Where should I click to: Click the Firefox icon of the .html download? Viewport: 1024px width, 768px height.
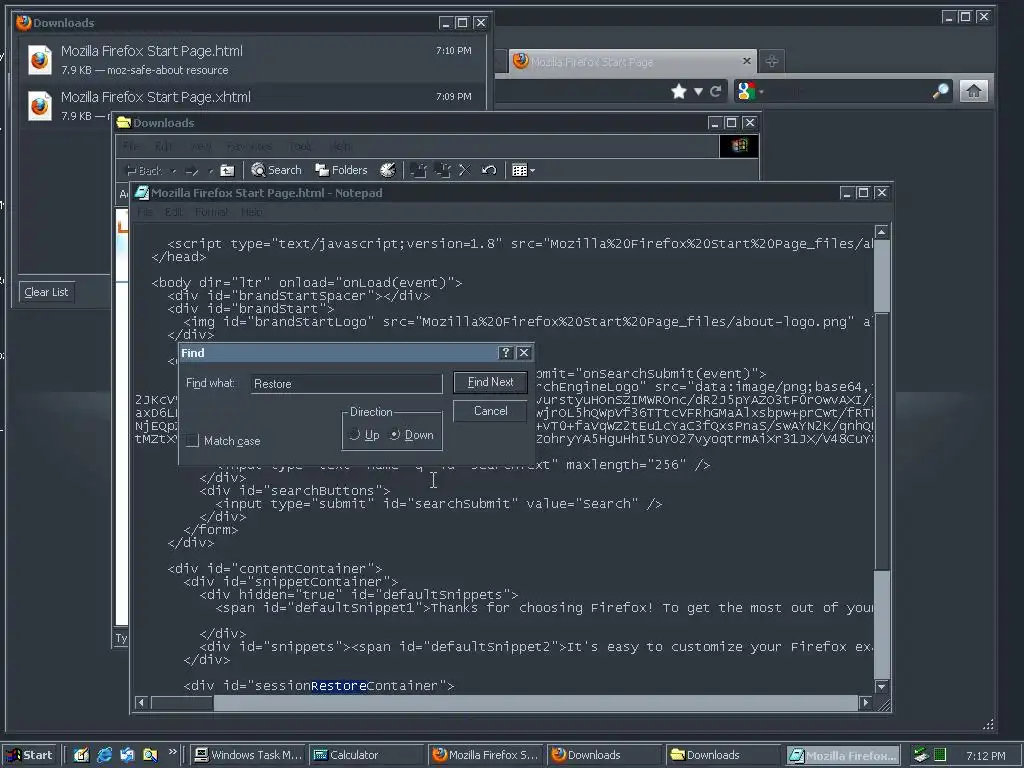pyautogui.click(x=40, y=59)
